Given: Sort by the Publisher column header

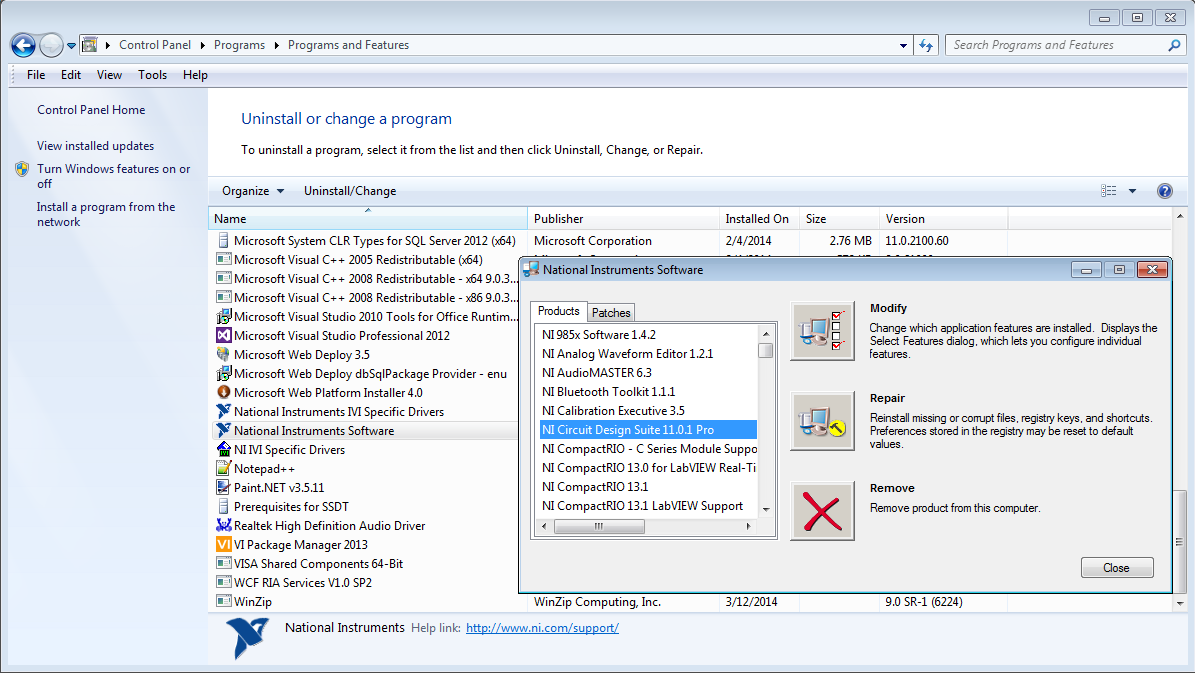Looking at the screenshot, I should pyautogui.click(x=623, y=219).
